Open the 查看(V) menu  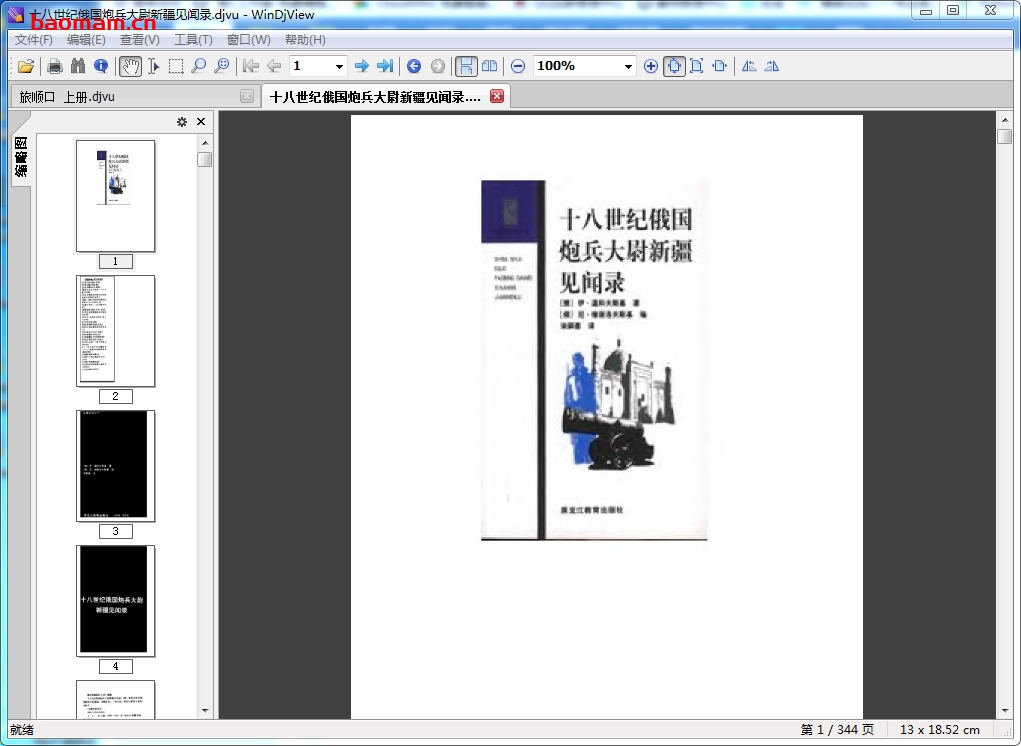(138, 39)
